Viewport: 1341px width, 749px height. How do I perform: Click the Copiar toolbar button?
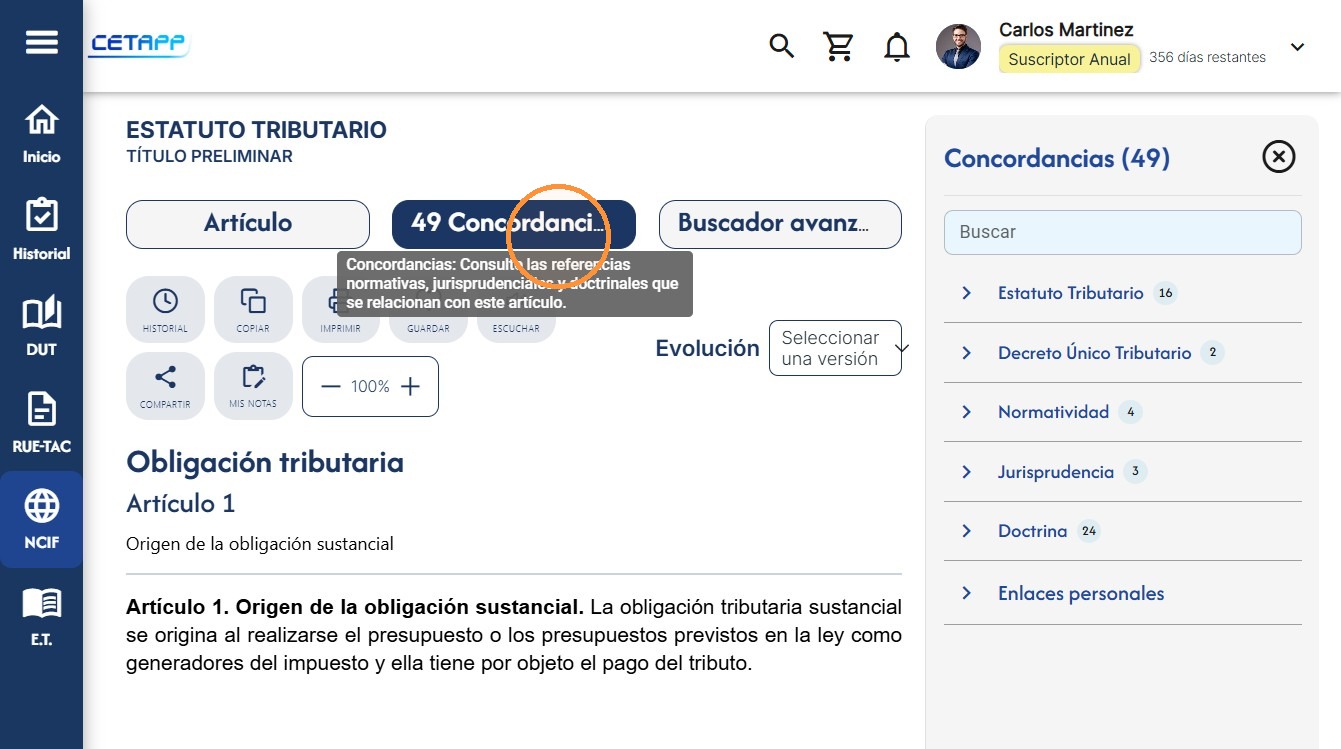click(x=253, y=309)
